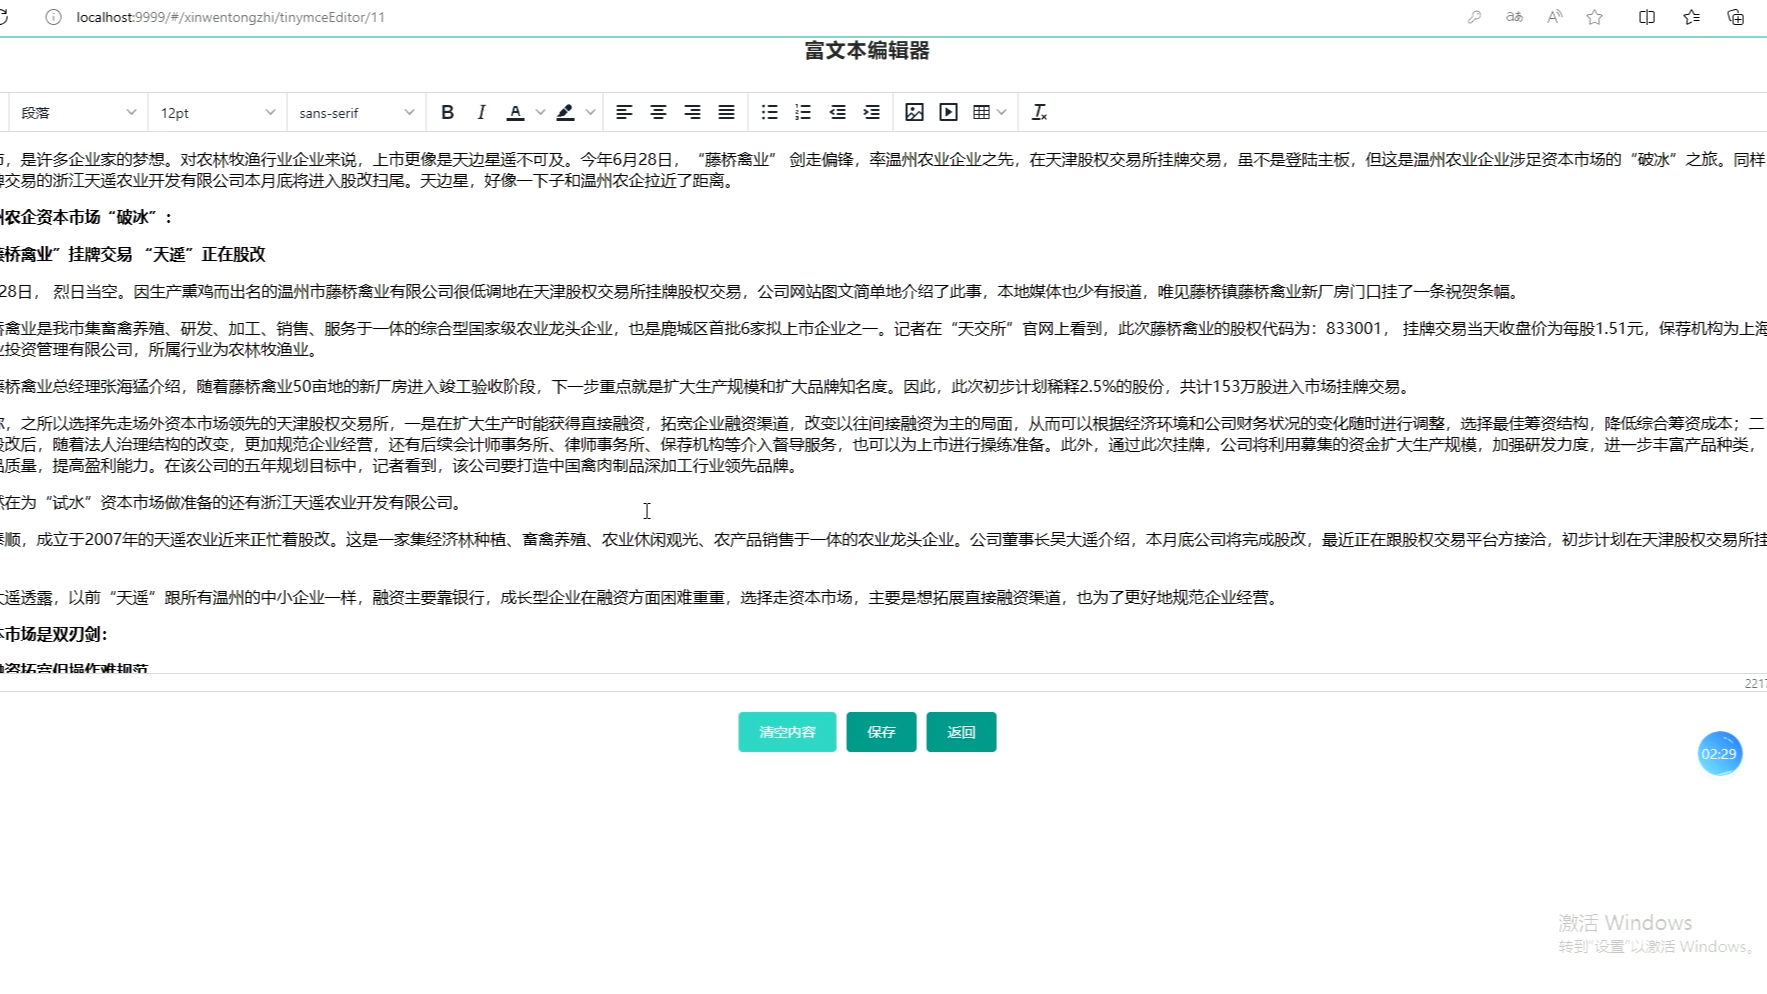This screenshot has width=1767, height=994.
Task: Apply the text color button
Action: pyautogui.click(x=515, y=113)
